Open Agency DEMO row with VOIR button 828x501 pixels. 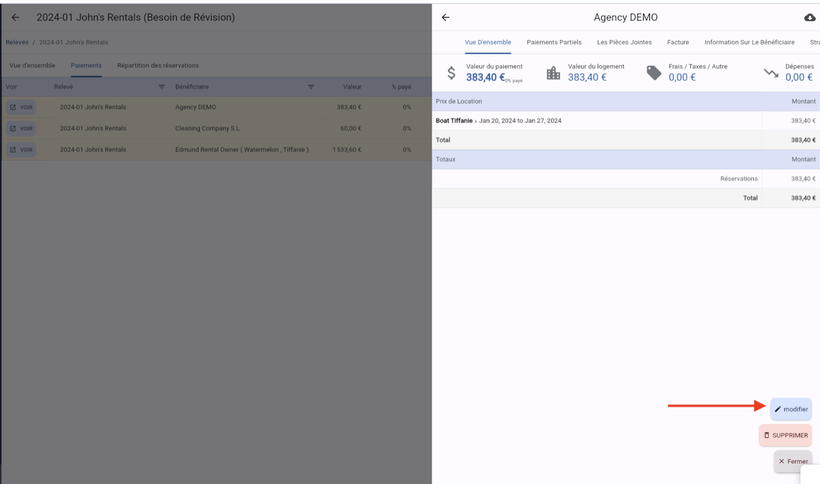[x=21, y=107]
